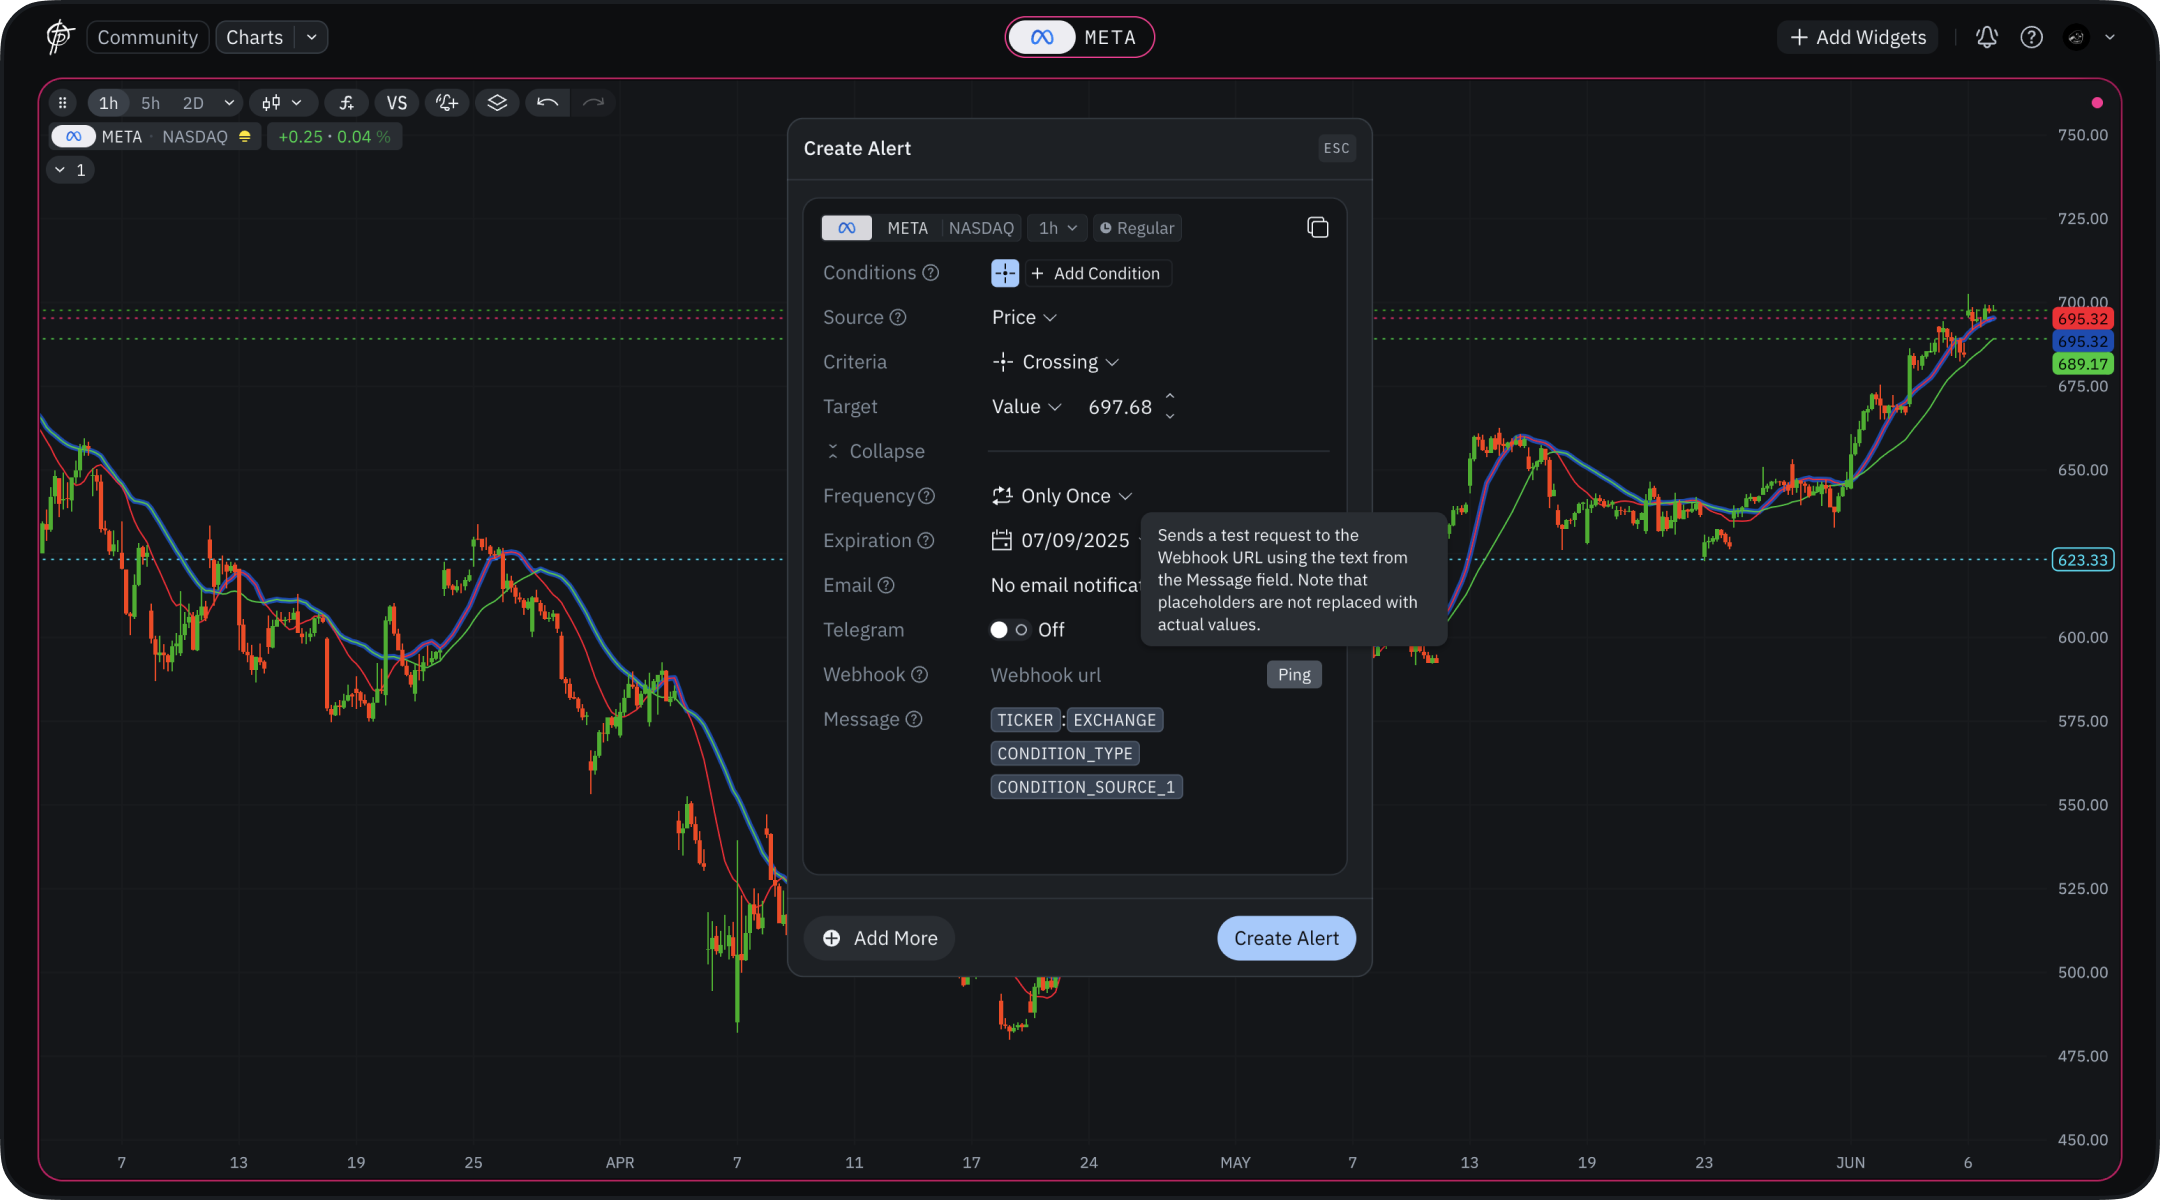Click the META NASDAQ symbol label on chart

click(x=155, y=136)
